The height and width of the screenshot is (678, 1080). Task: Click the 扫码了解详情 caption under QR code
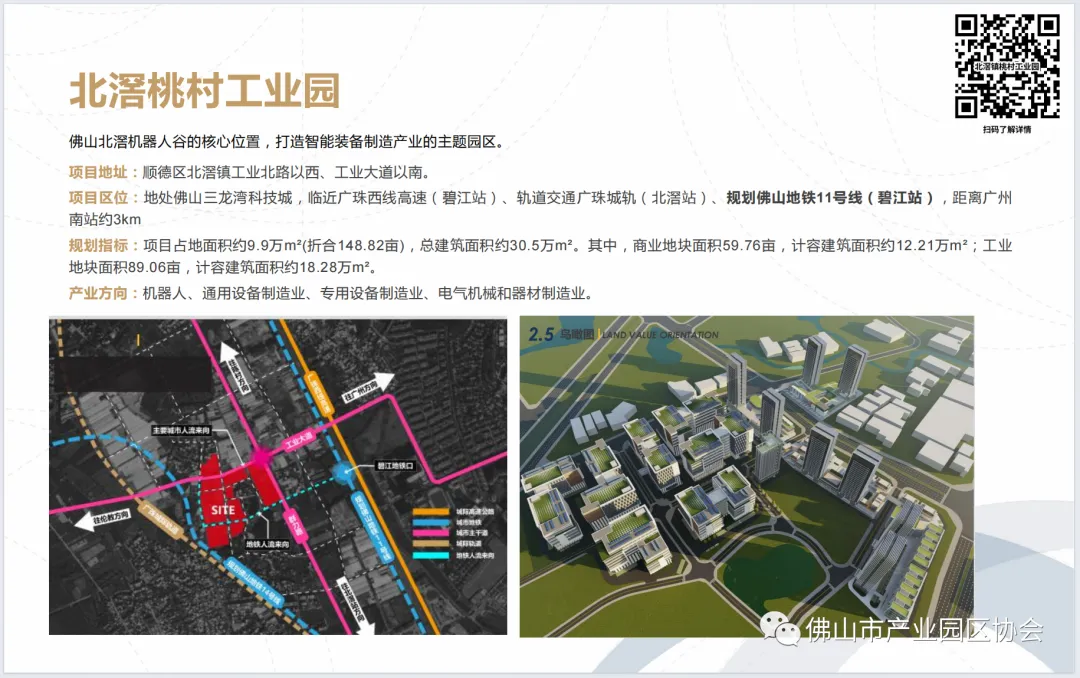[1006, 129]
